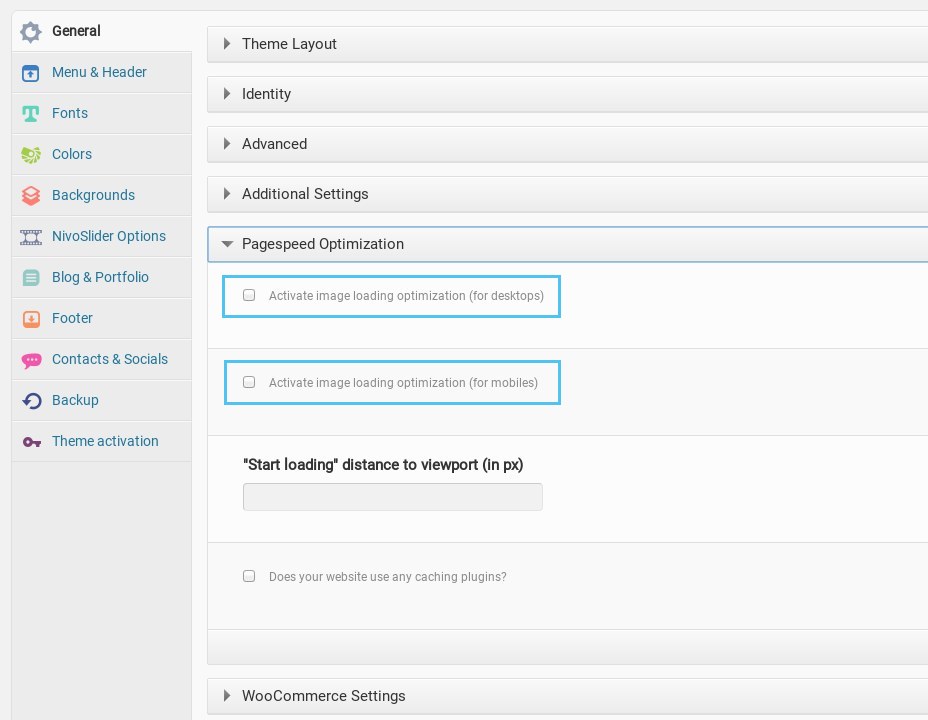928x720 pixels.
Task: Click the Start loading distance input field
Action: pos(392,497)
